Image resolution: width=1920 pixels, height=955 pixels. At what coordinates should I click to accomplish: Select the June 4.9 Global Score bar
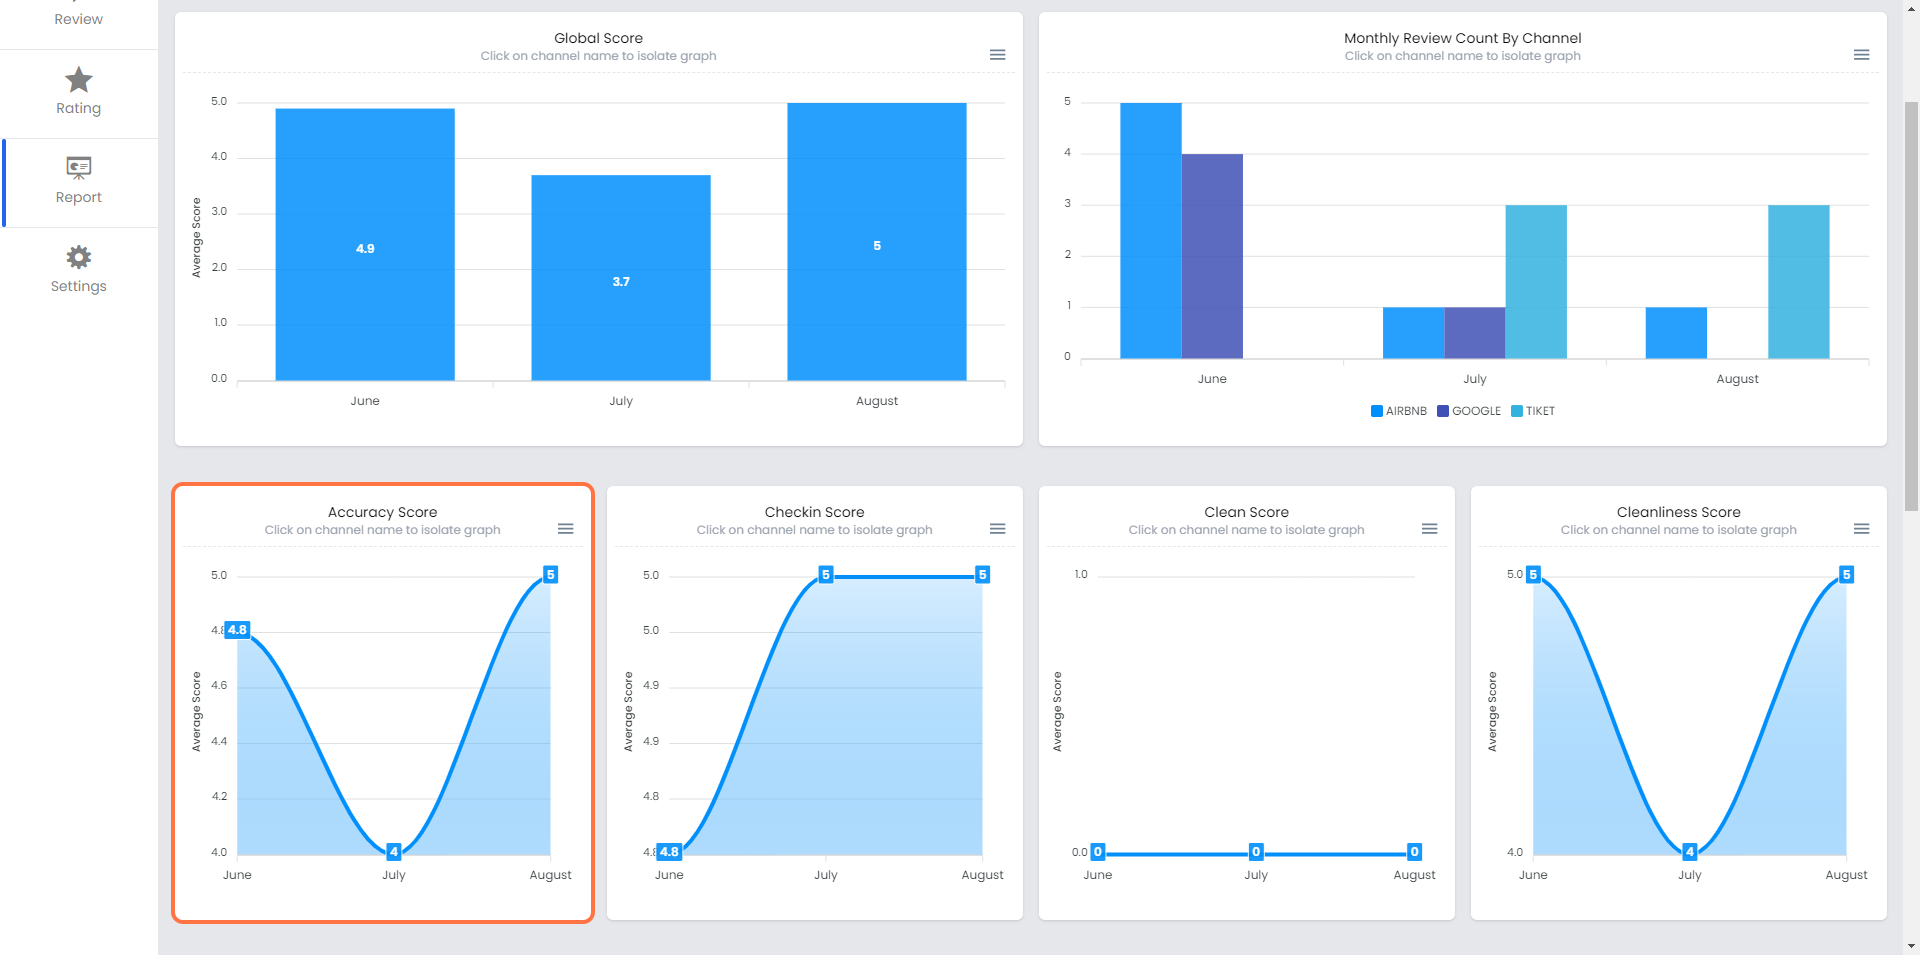(365, 244)
